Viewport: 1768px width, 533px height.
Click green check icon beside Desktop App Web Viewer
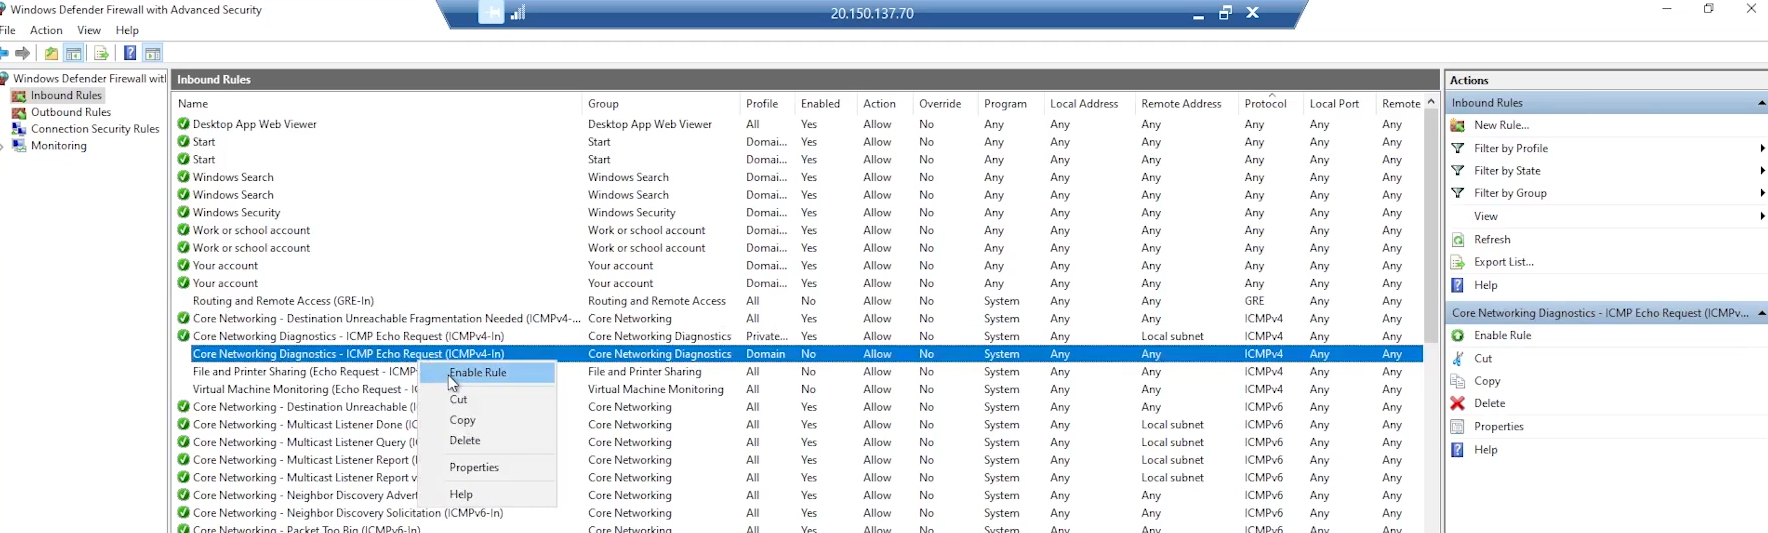183,125
